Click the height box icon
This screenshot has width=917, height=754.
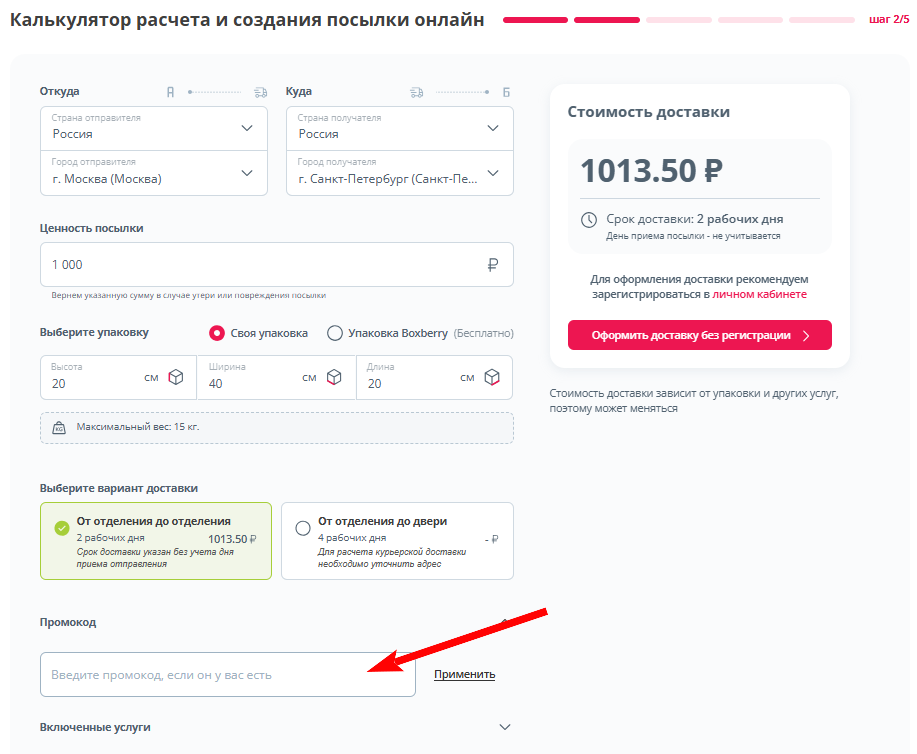pyautogui.click(x=176, y=377)
